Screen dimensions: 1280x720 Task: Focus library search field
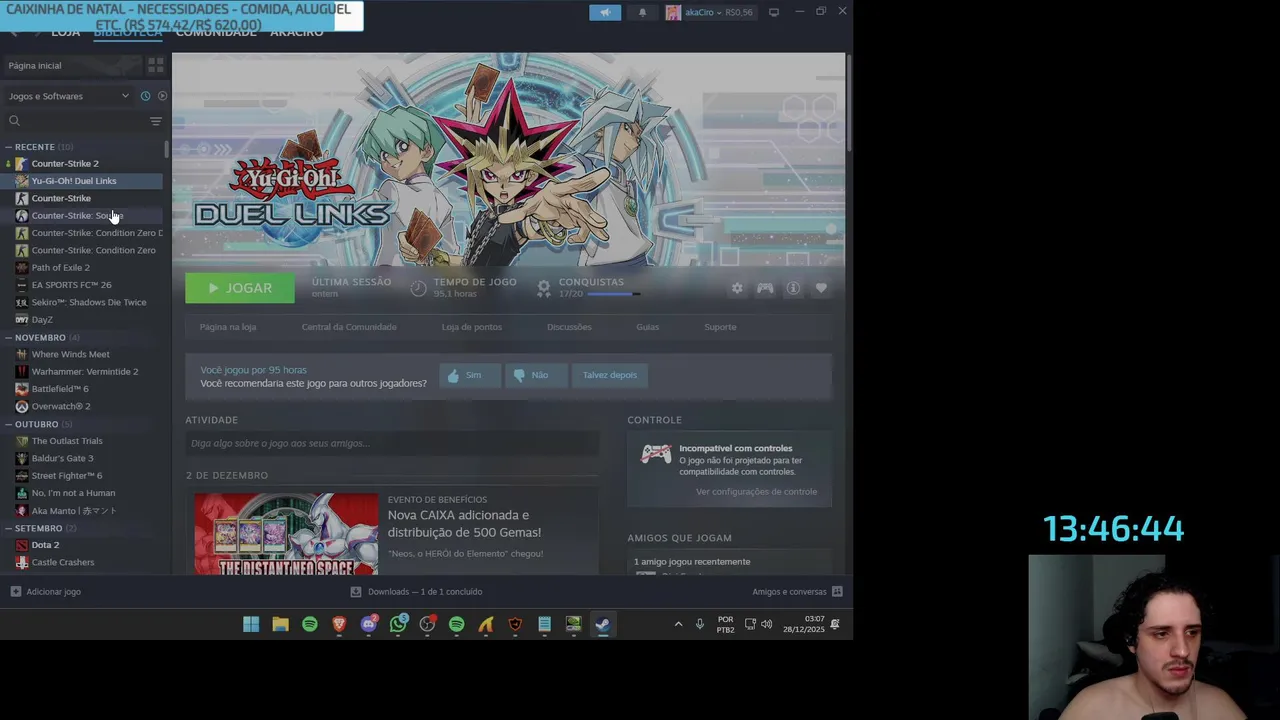pyautogui.click(x=77, y=121)
